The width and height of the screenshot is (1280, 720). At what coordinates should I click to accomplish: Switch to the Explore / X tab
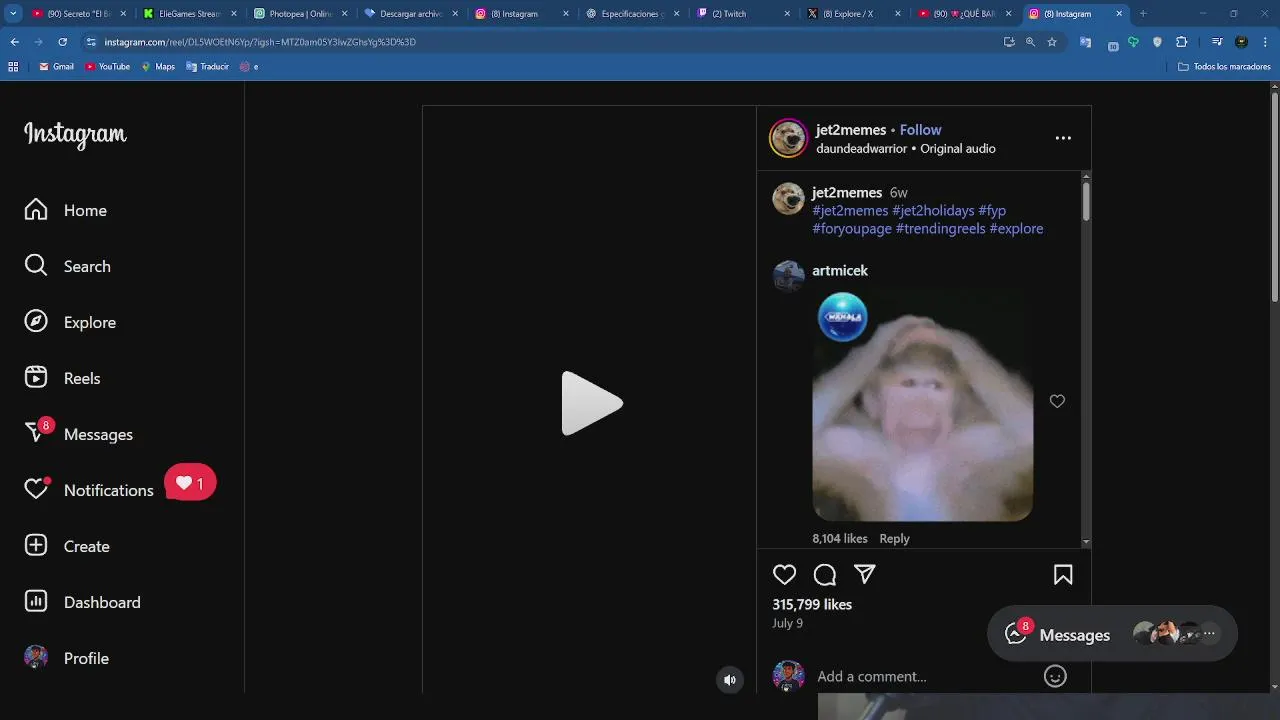854,14
